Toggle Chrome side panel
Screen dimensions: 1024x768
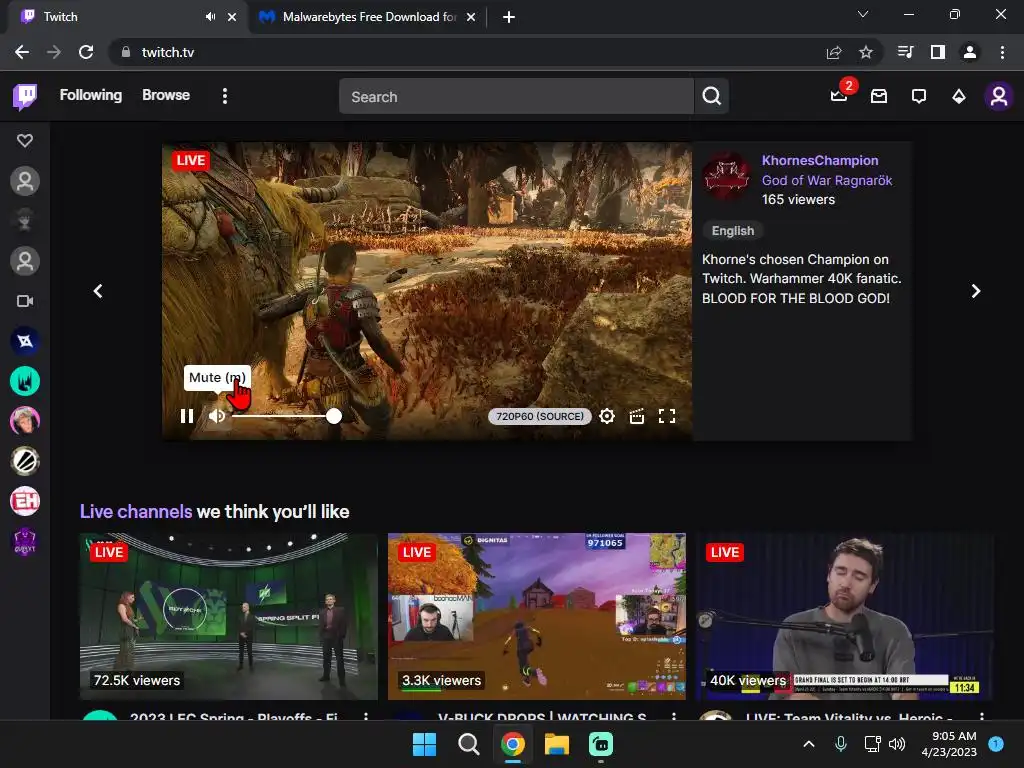coord(938,52)
